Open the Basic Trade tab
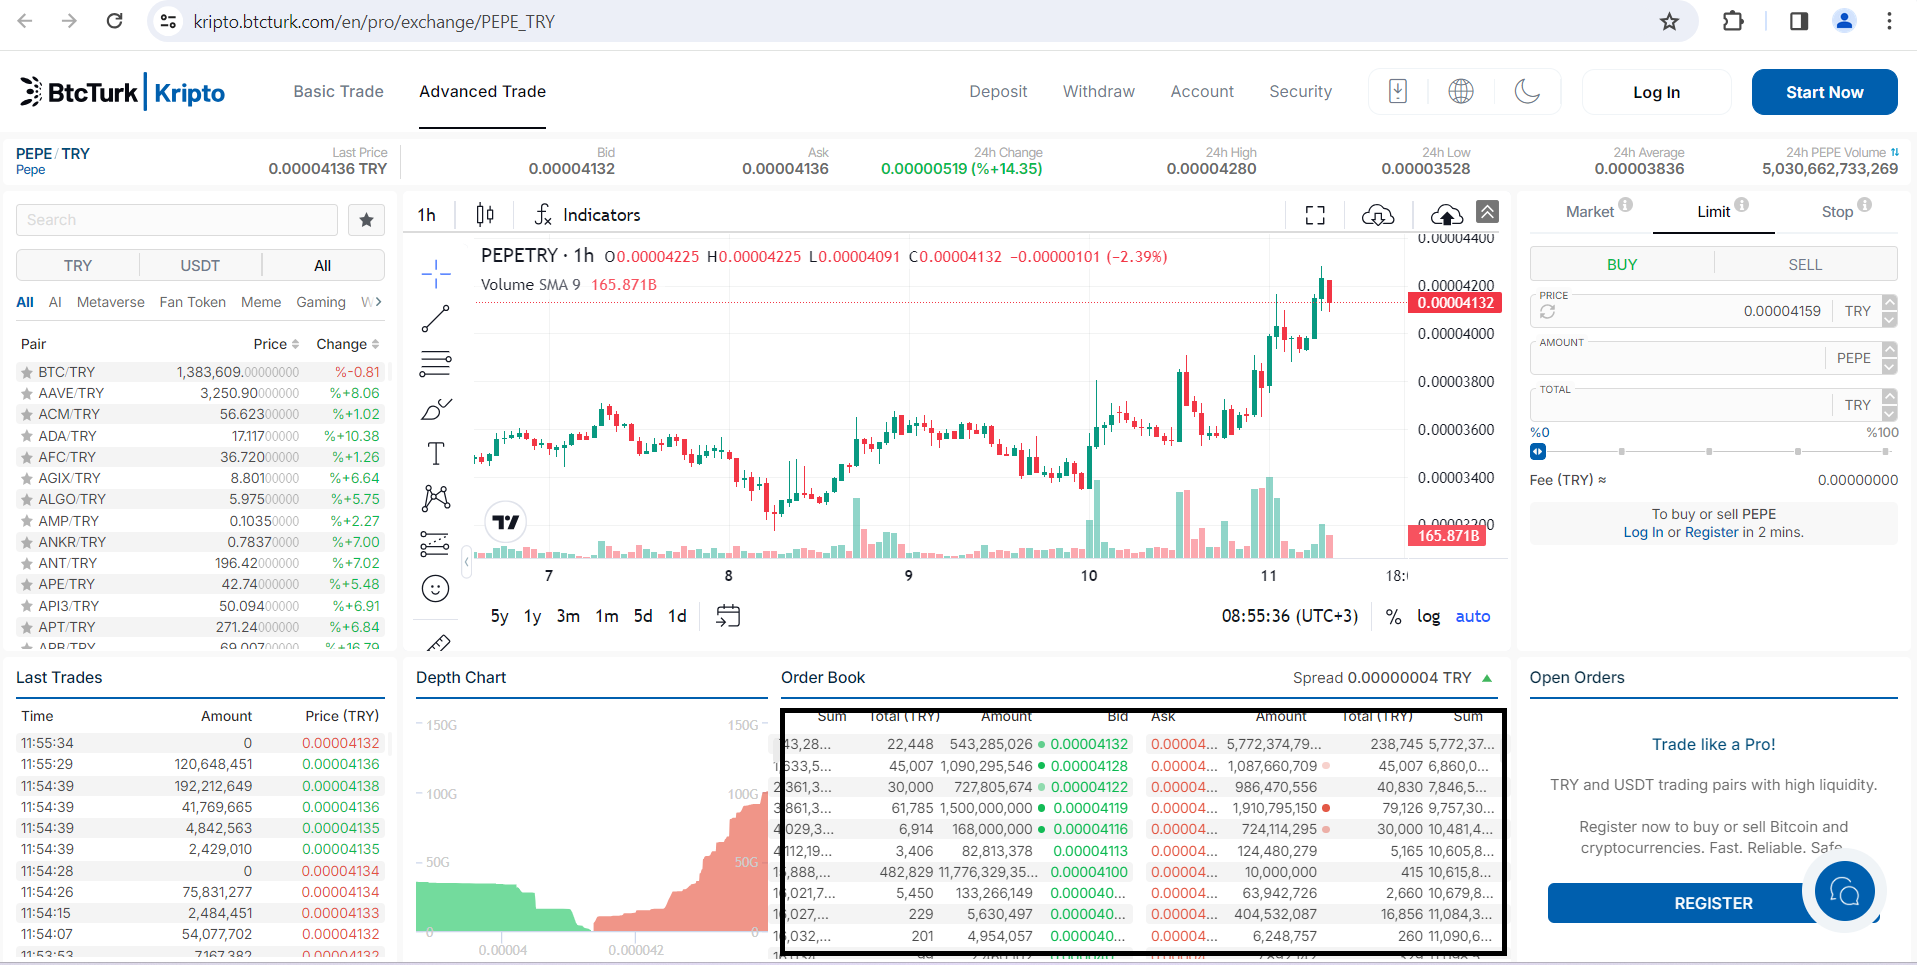 click(x=338, y=91)
